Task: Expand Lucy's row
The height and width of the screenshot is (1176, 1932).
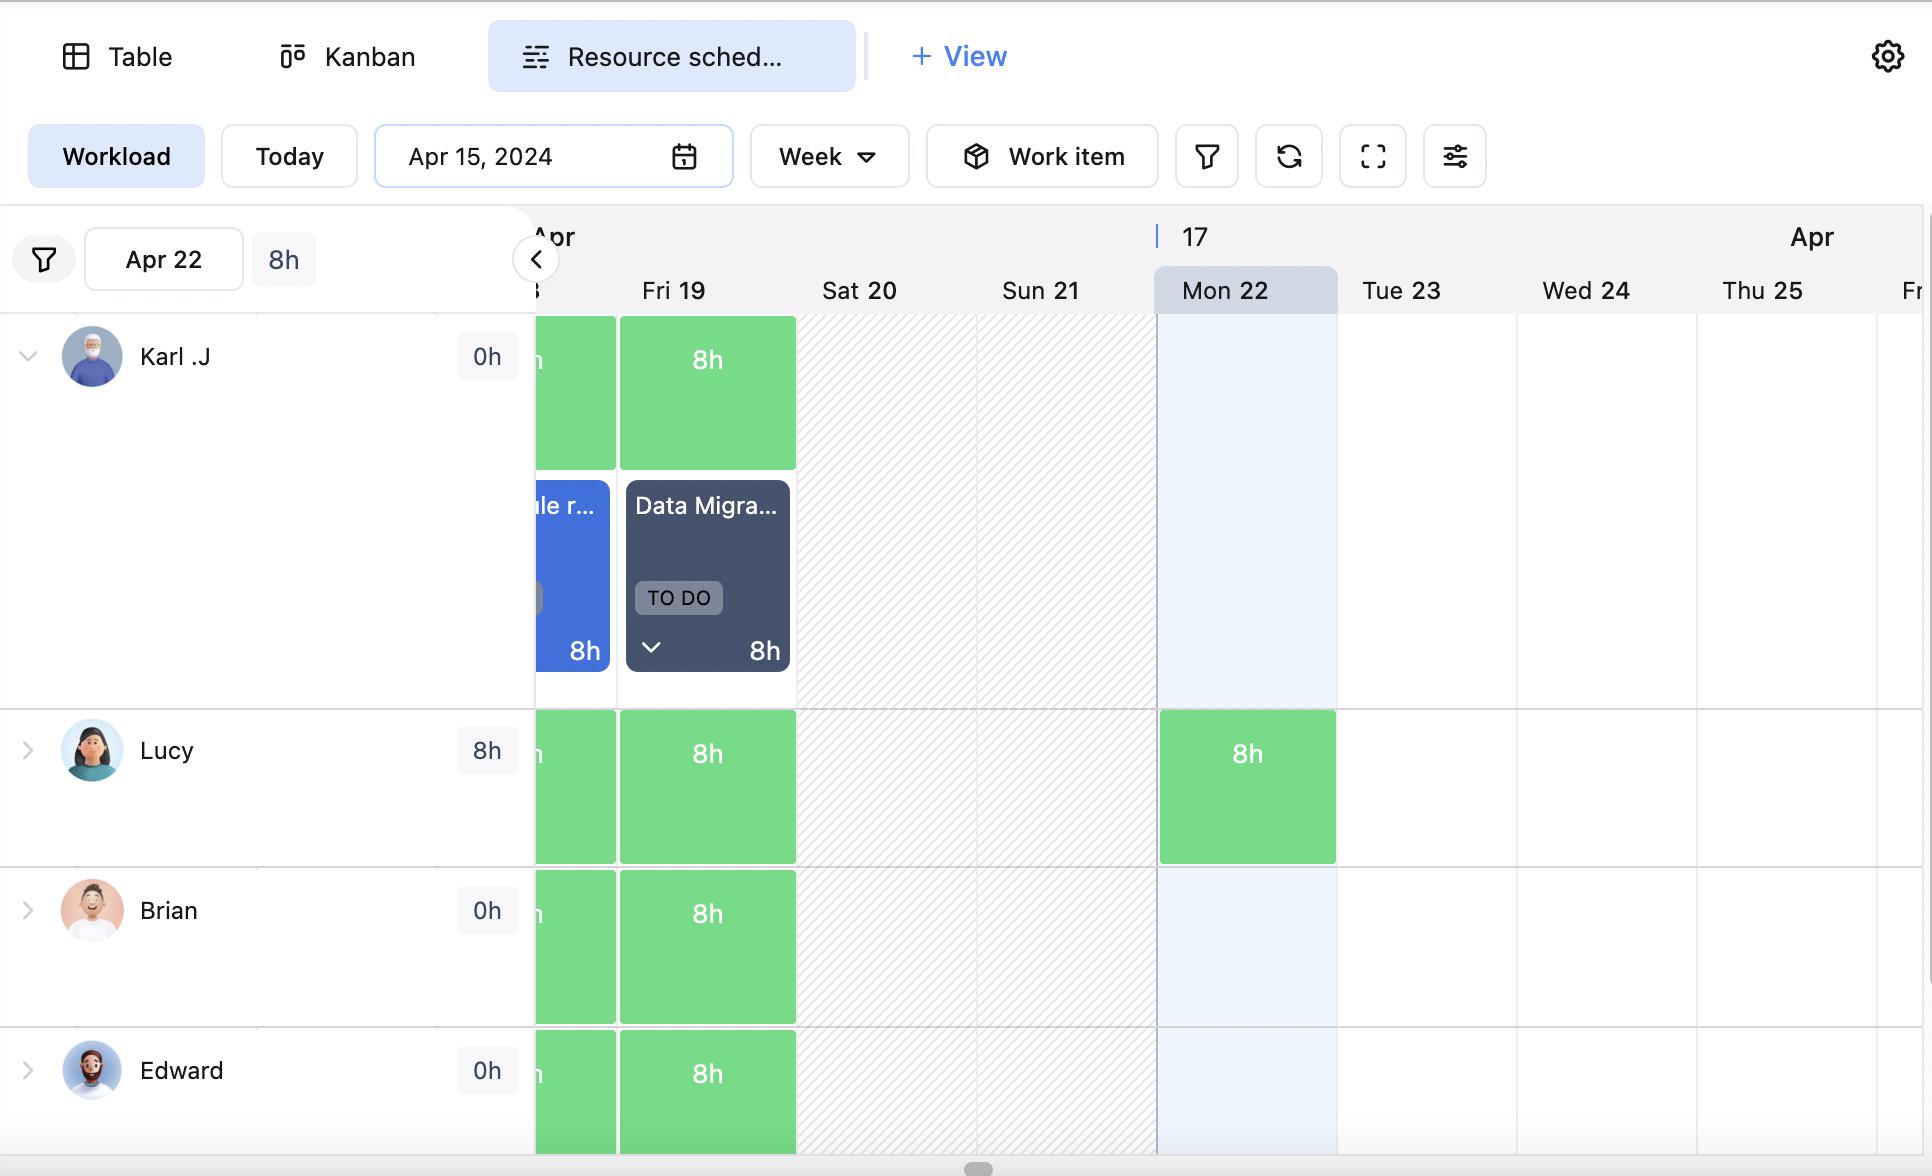Action: [x=28, y=750]
